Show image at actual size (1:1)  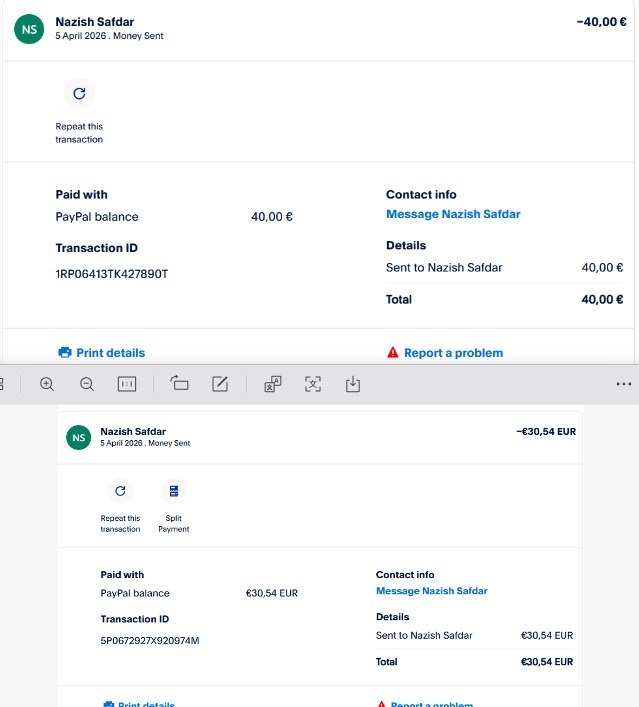(127, 384)
